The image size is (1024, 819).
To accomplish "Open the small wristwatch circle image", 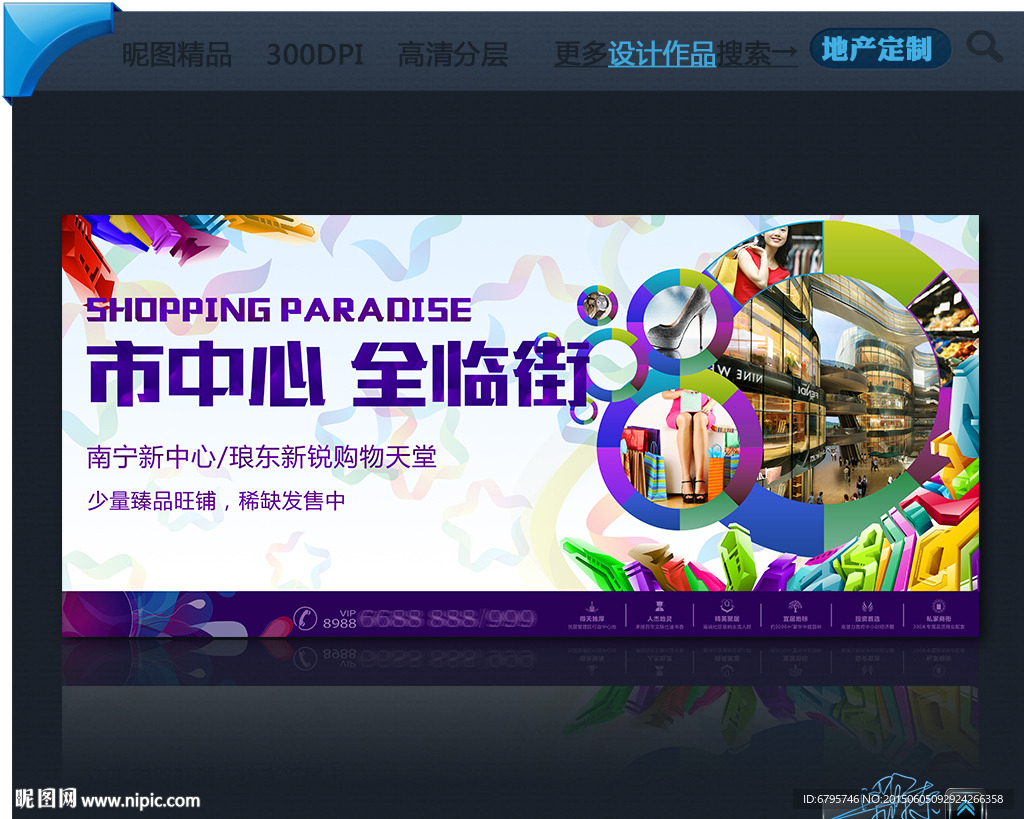I will [x=597, y=305].
